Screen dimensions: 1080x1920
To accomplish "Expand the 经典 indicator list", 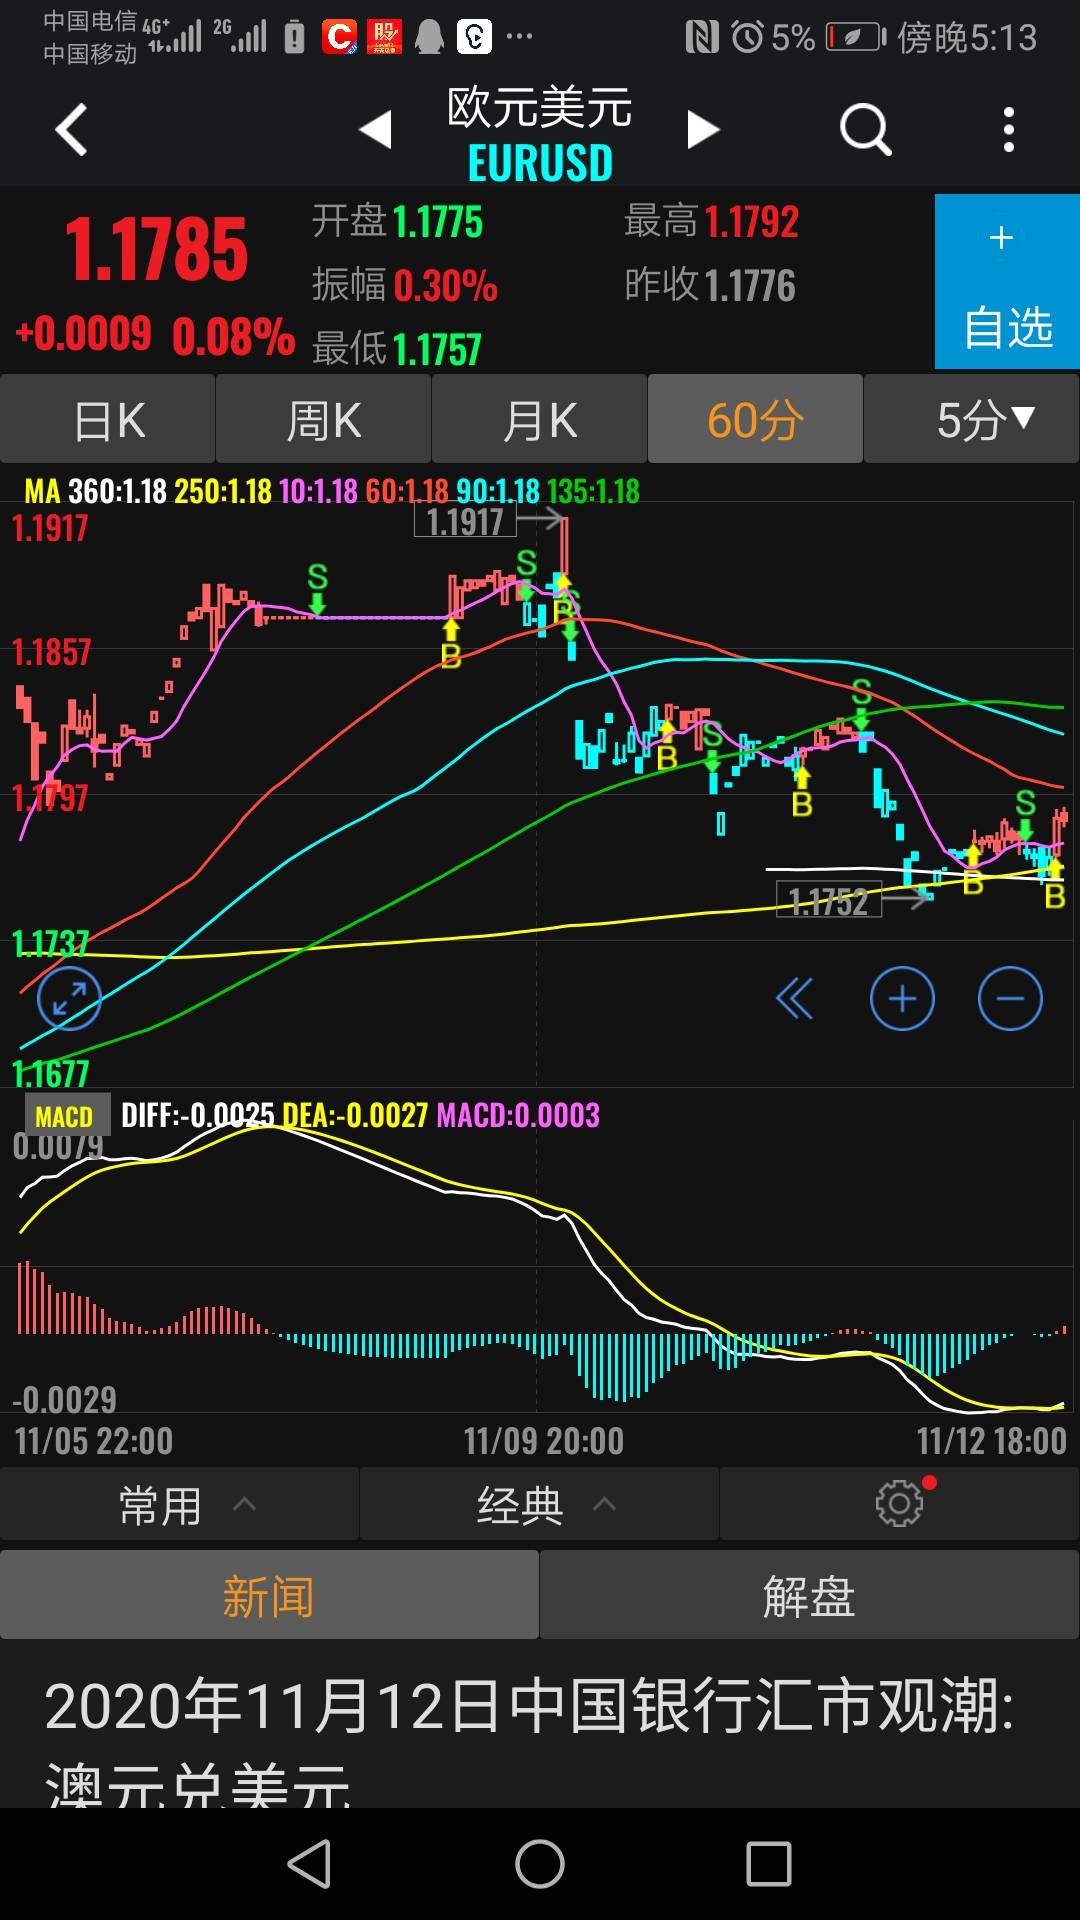I will point(539,1504).
